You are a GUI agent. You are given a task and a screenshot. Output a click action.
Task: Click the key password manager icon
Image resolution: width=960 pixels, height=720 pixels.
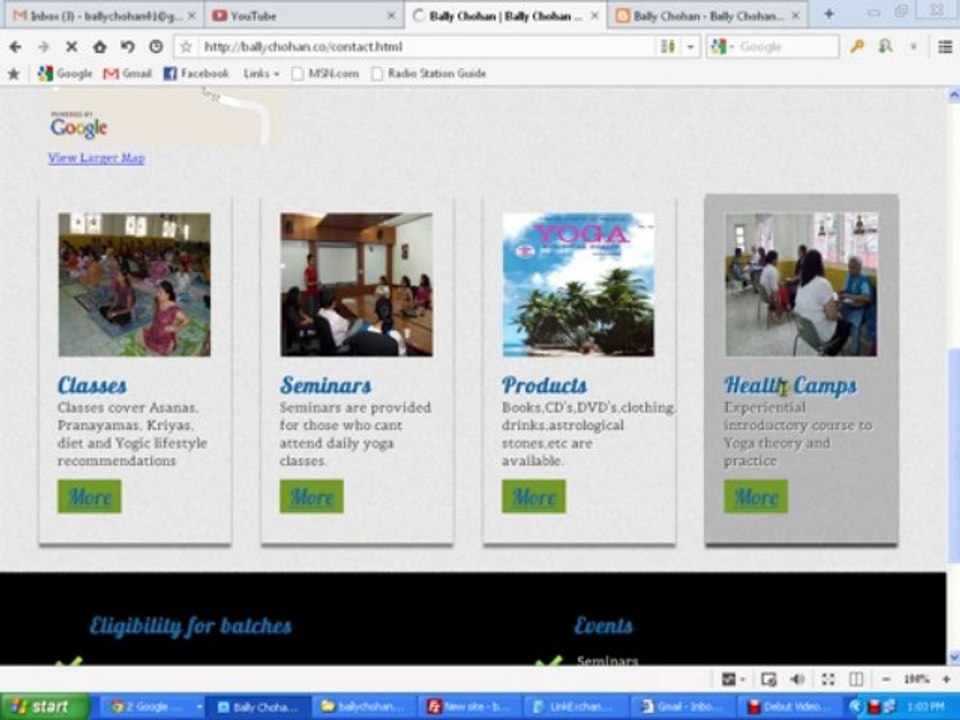[857, 47]
